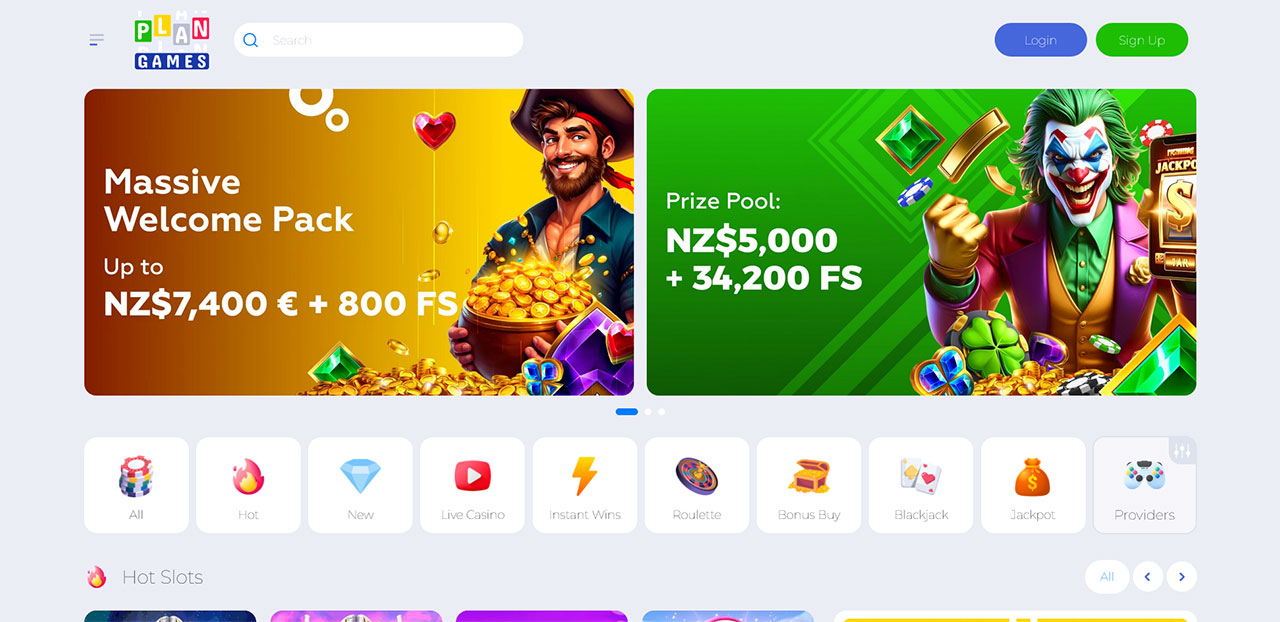Switch to third carousel slide dot
This screenshot has height=622, width=1280.
pos(661,411)
